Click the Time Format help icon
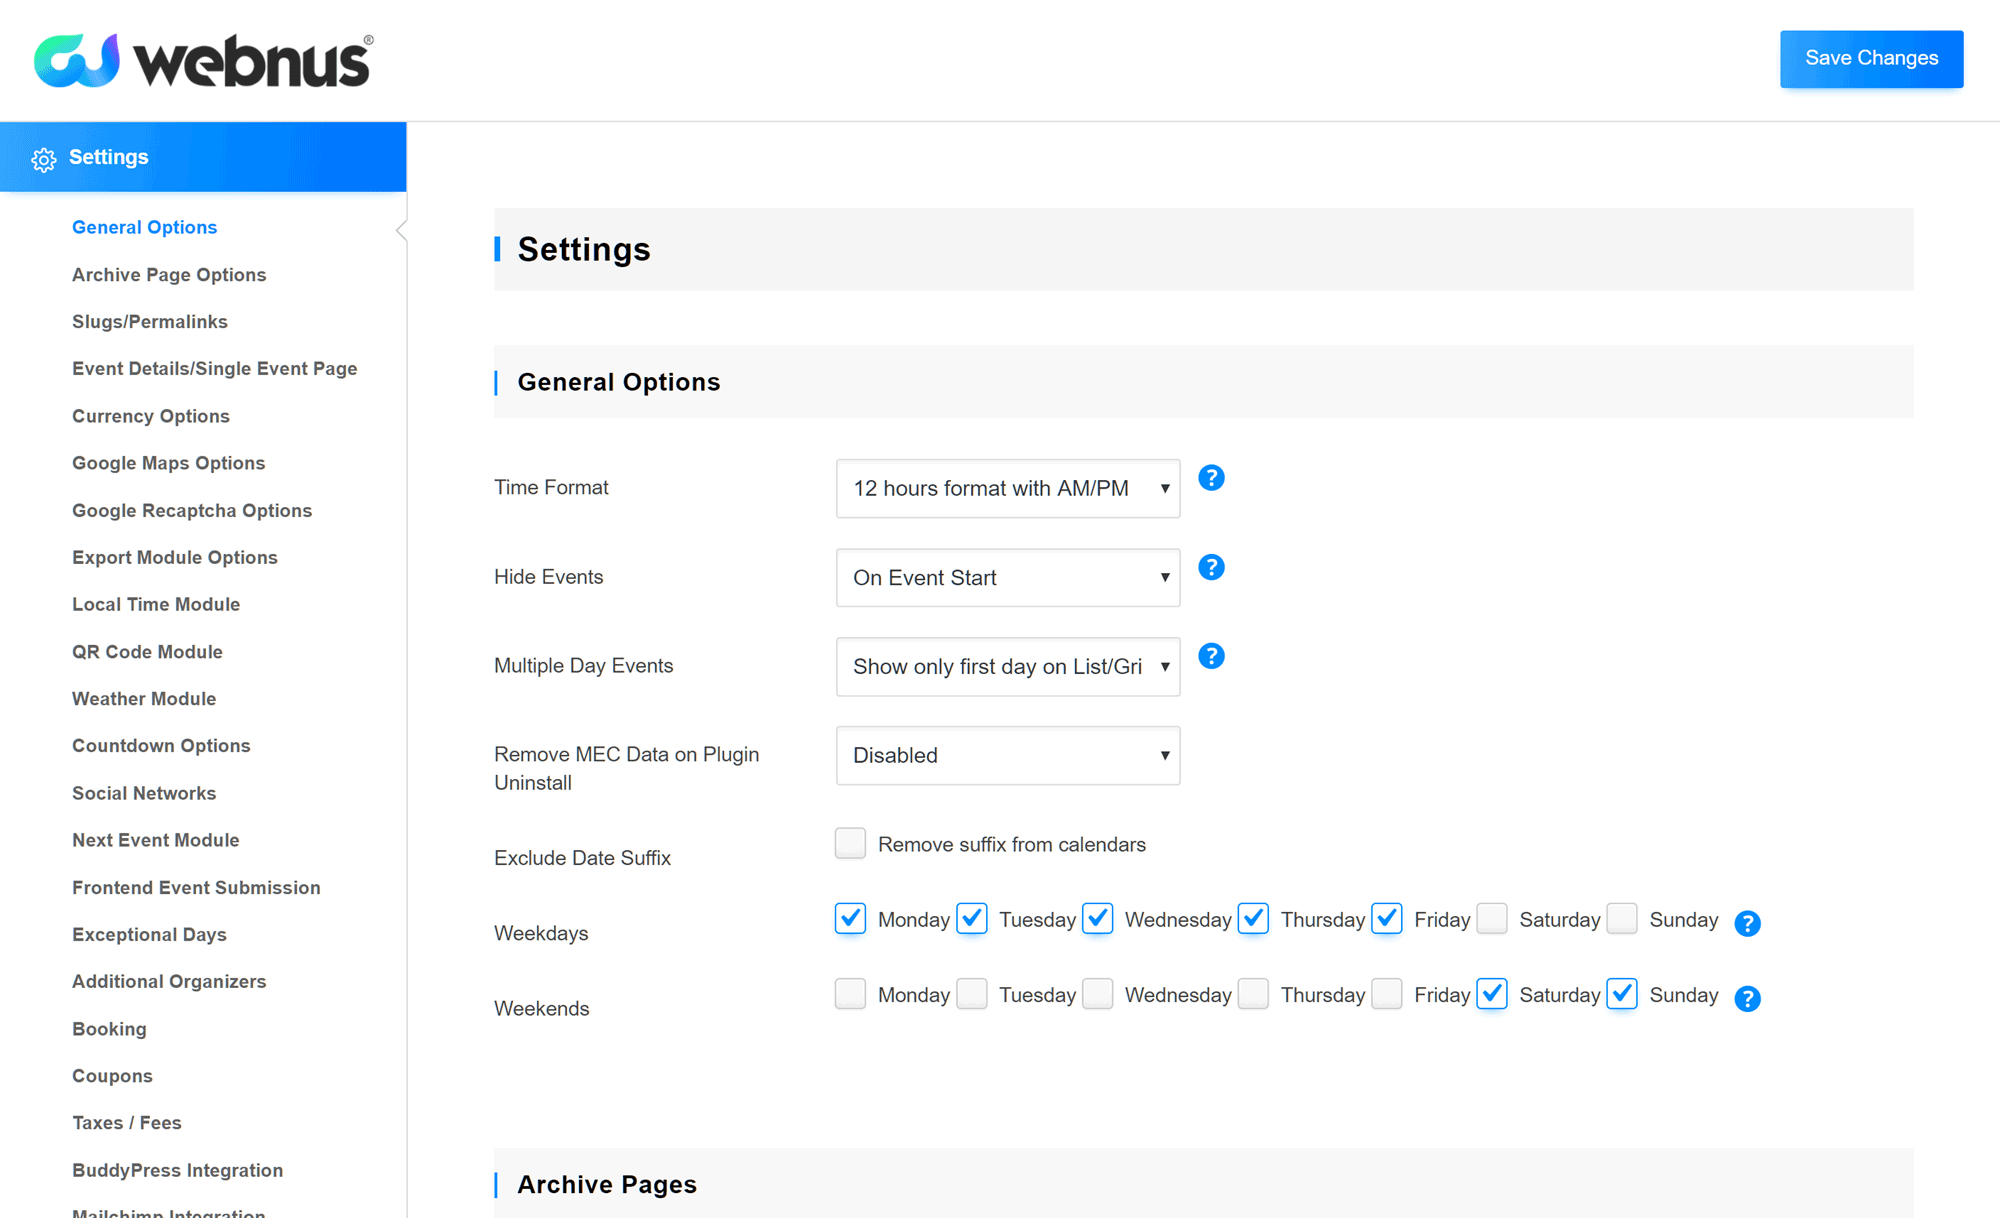 pyautogui.click(x=1211, y=478)
